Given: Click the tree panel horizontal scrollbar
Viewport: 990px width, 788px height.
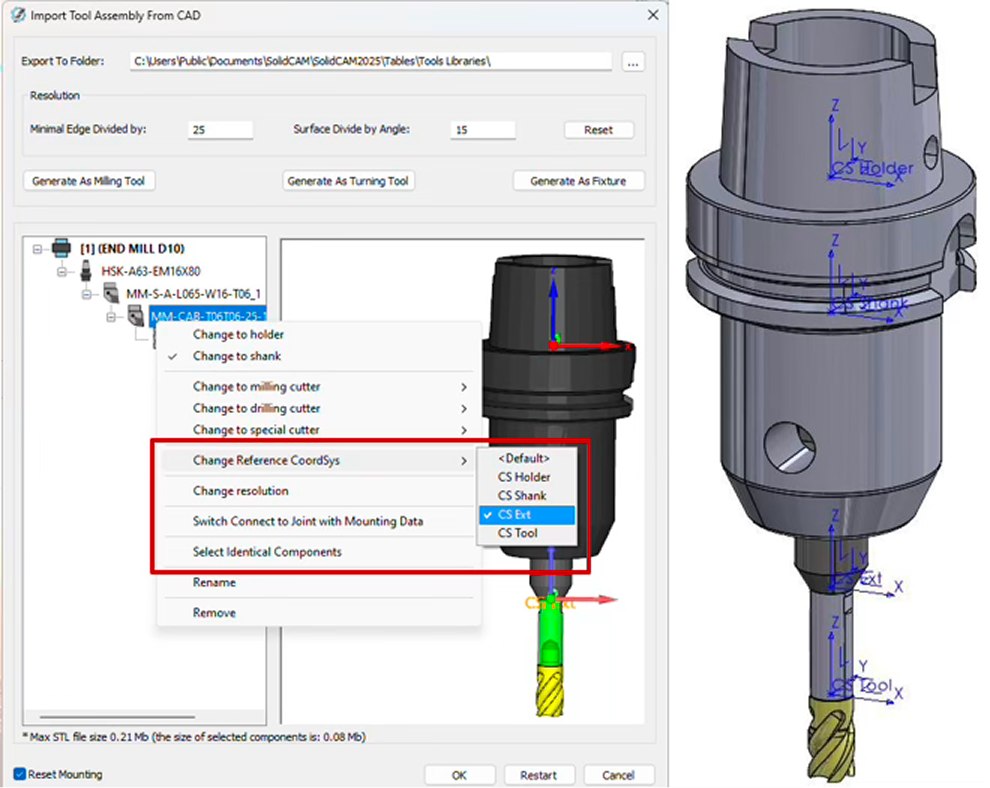Looking at the screenshot, I should (117, 717).
